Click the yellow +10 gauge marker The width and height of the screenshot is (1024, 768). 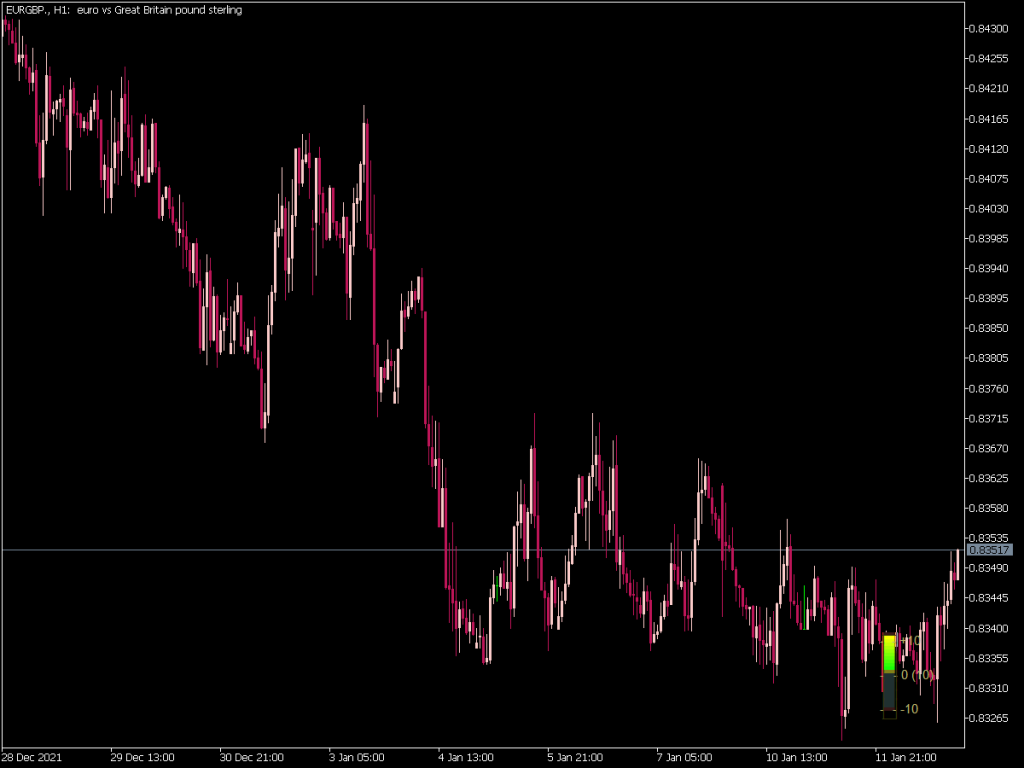click(x=910, y=641)
